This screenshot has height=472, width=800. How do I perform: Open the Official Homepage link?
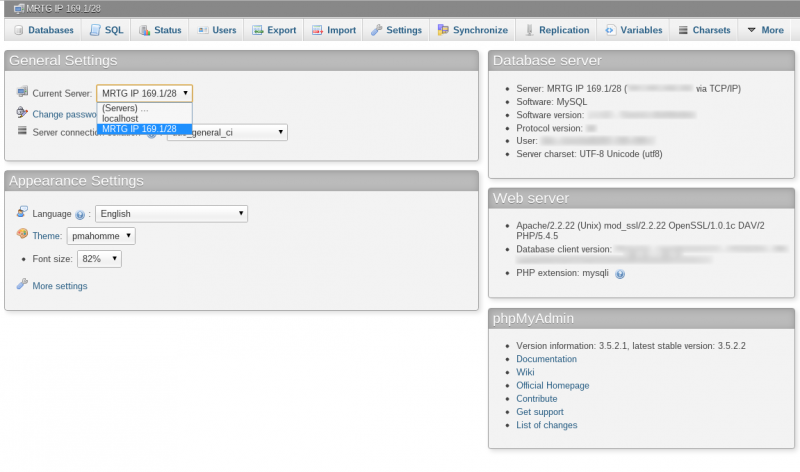coord(553,385)
